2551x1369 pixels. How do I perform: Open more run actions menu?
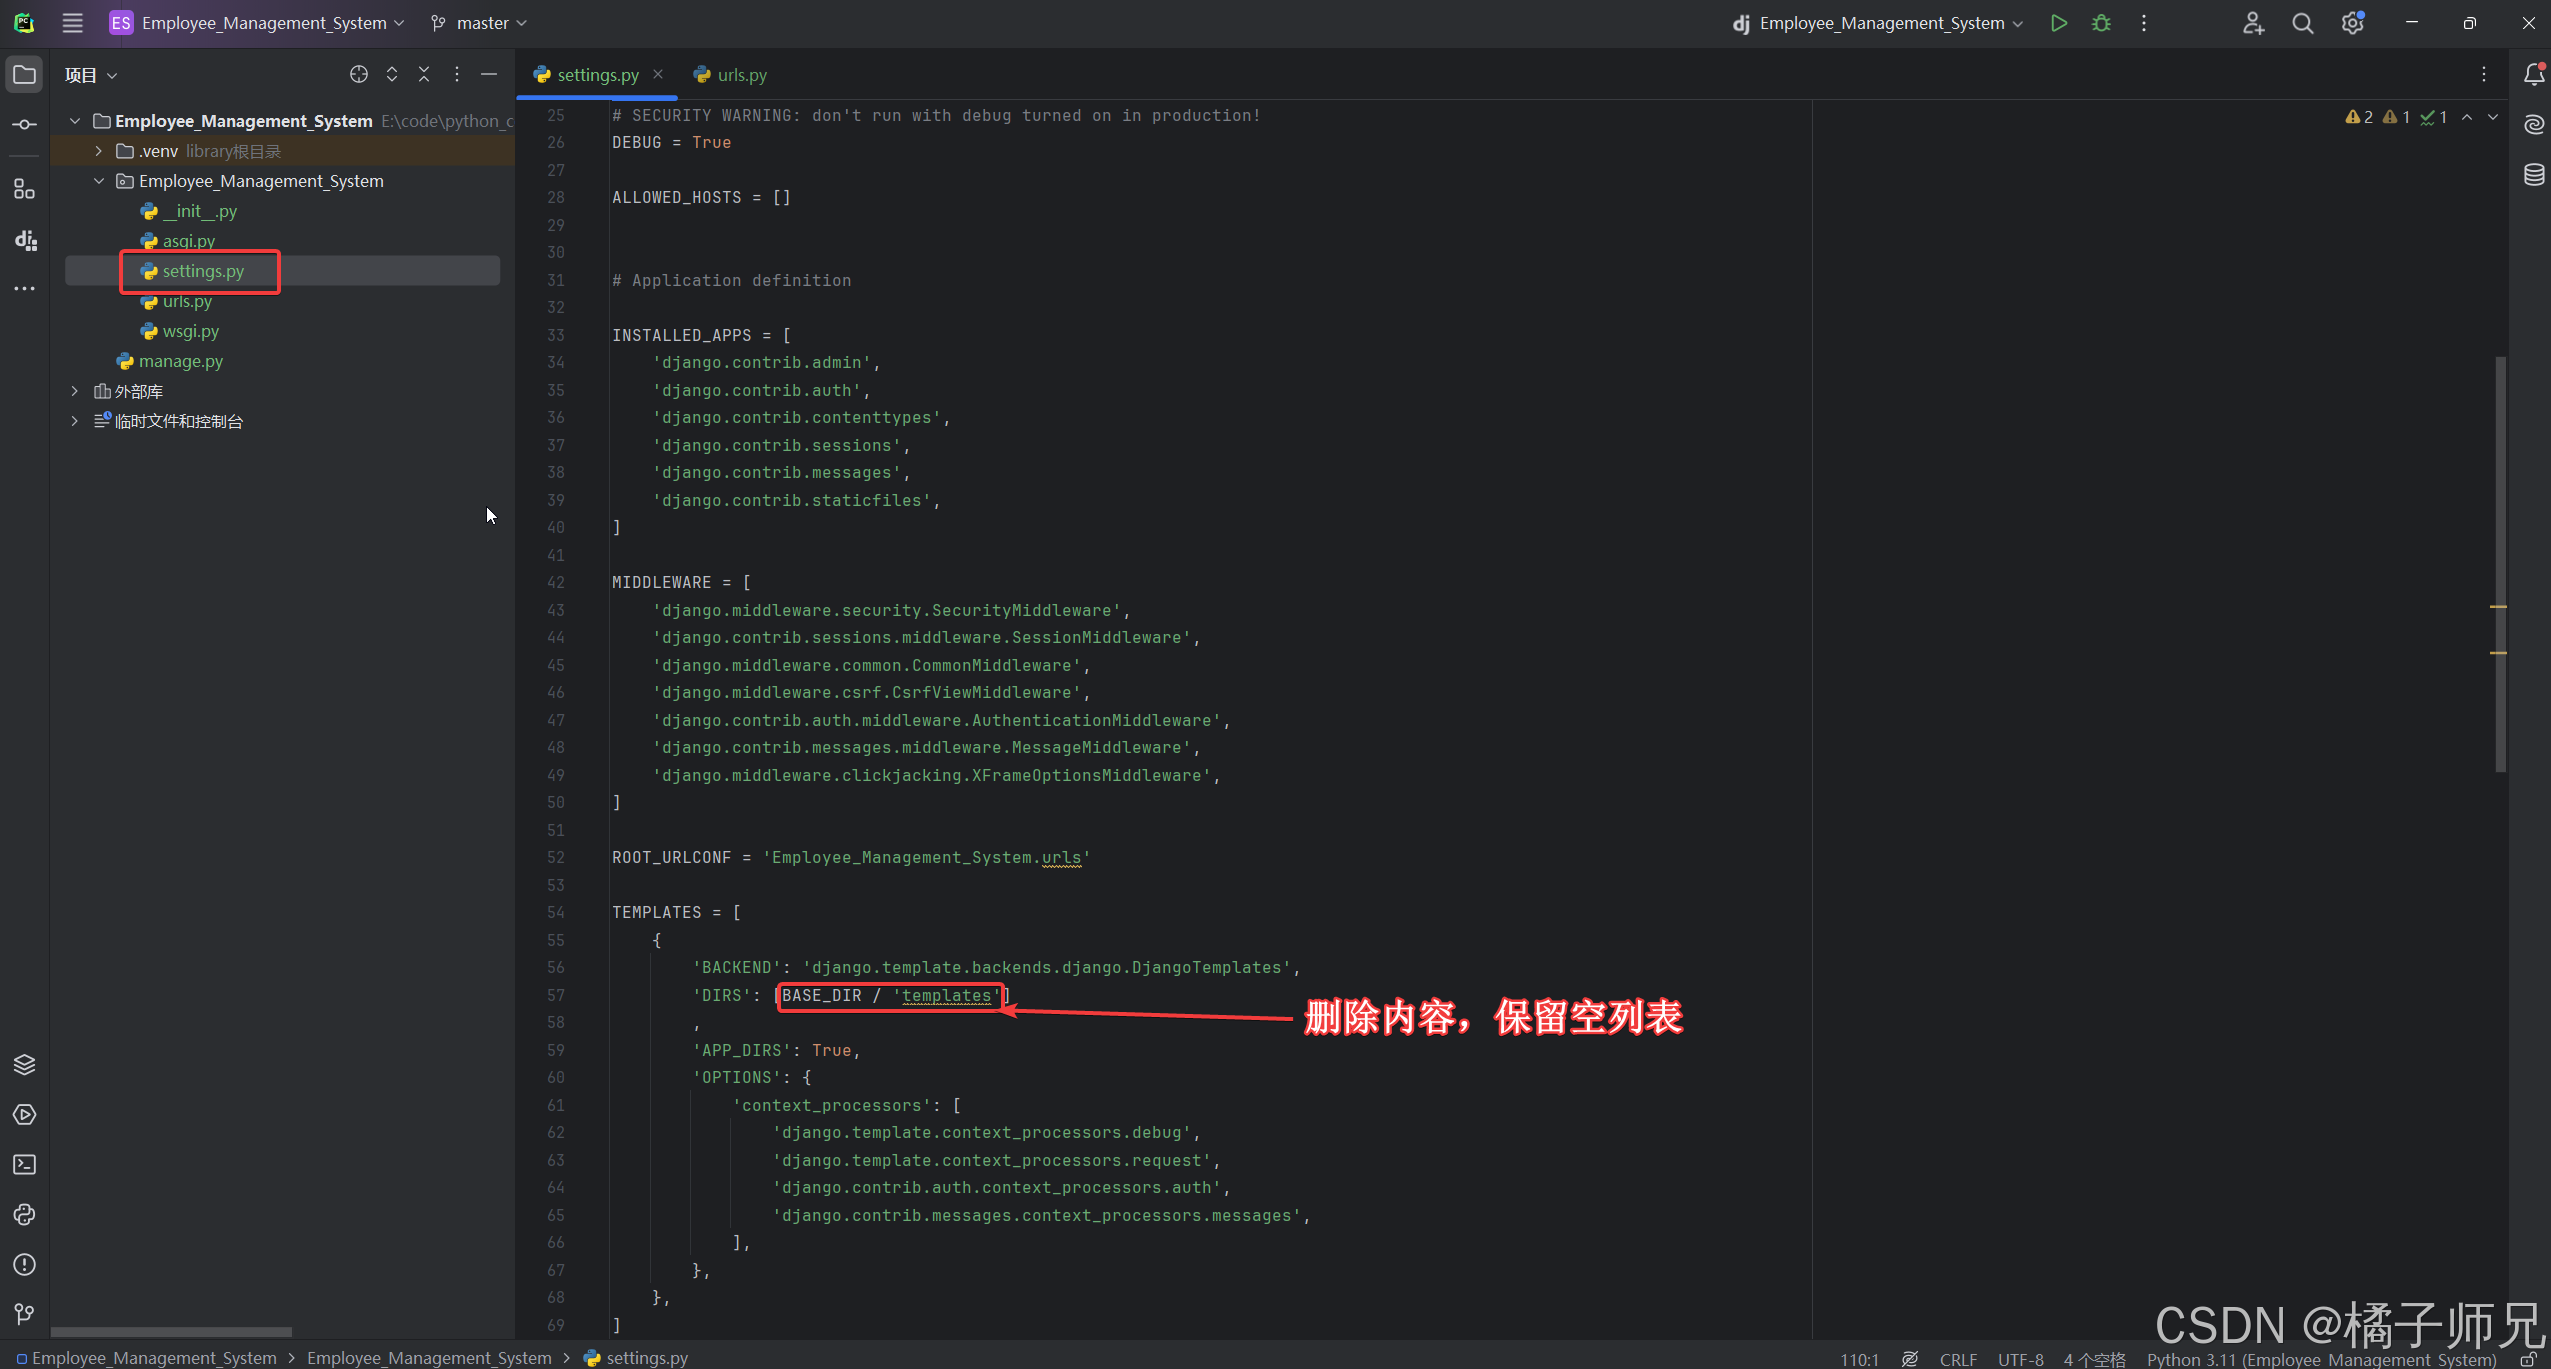click(x=2144, y=23)
